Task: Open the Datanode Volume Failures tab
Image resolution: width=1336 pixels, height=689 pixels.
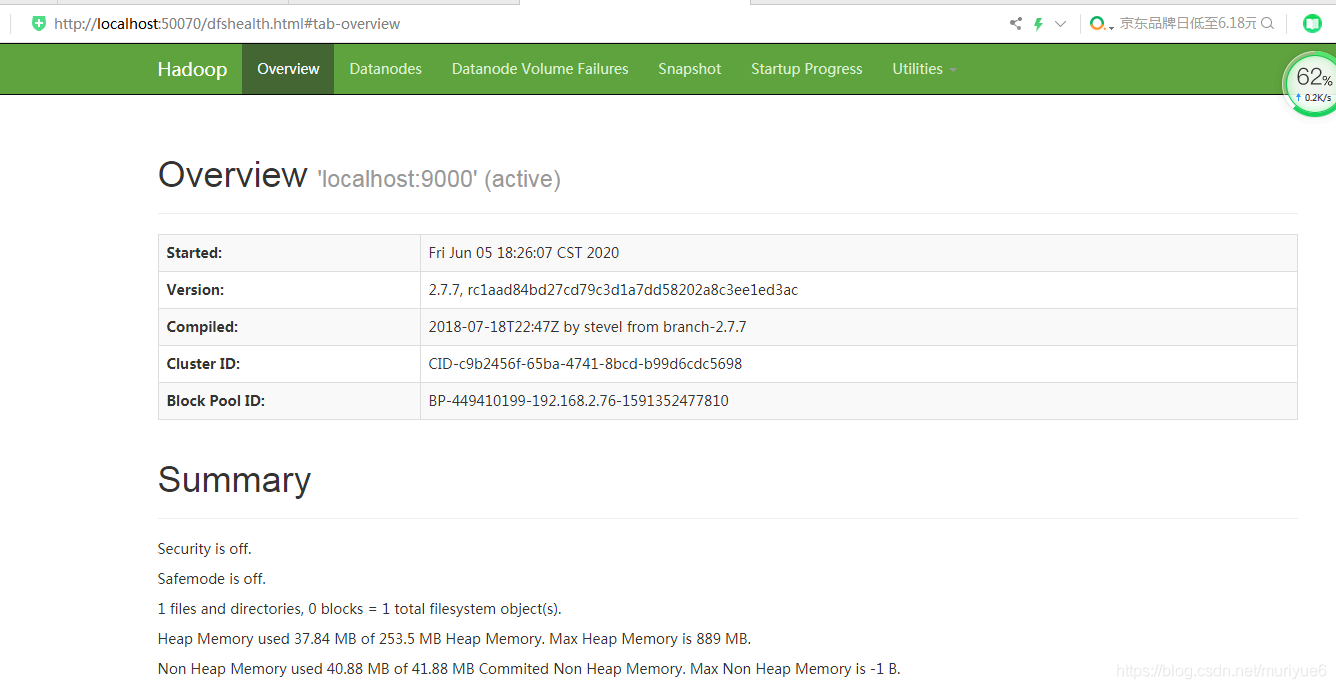Action: pyautogui.click(x=540, y=69)
